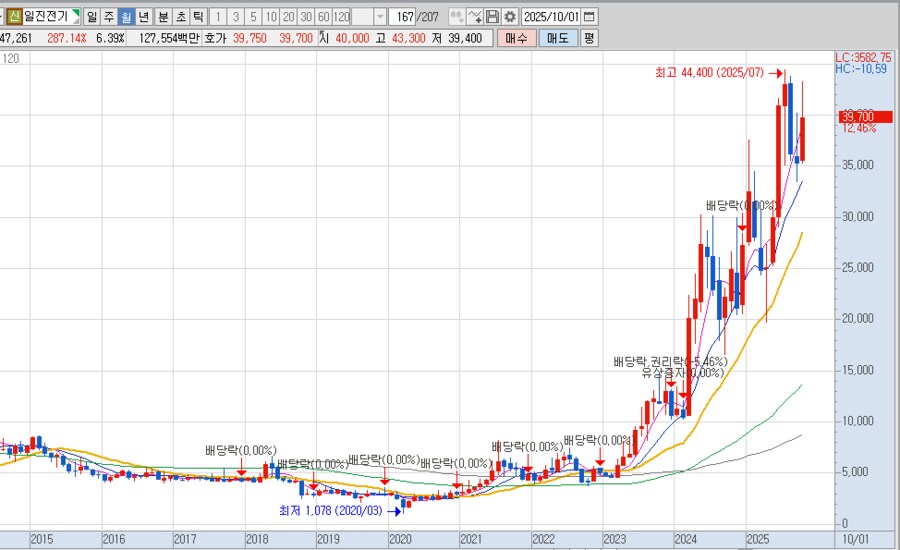Click the green 신 badge icon
The image size is (900, 550).
[x=14, y=17]
